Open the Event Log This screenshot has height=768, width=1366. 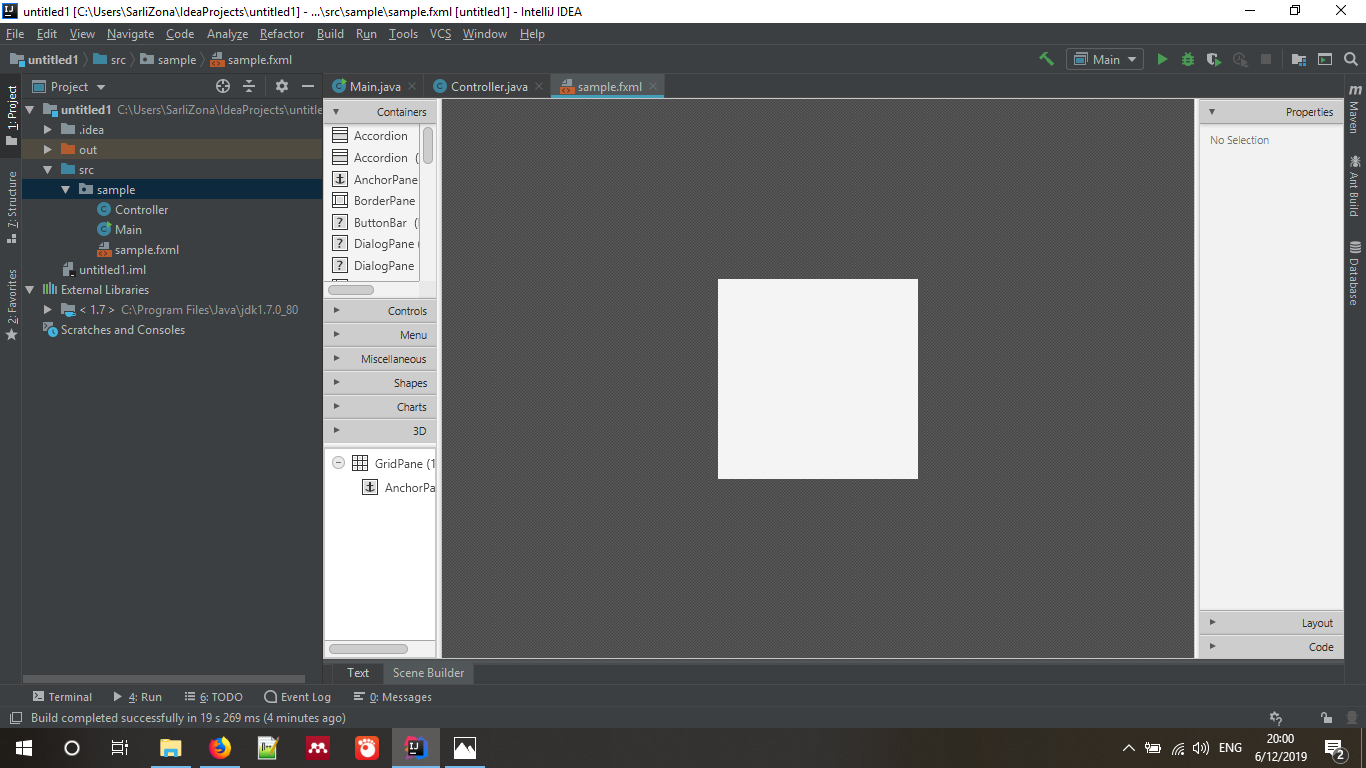[x=297, y=697]
